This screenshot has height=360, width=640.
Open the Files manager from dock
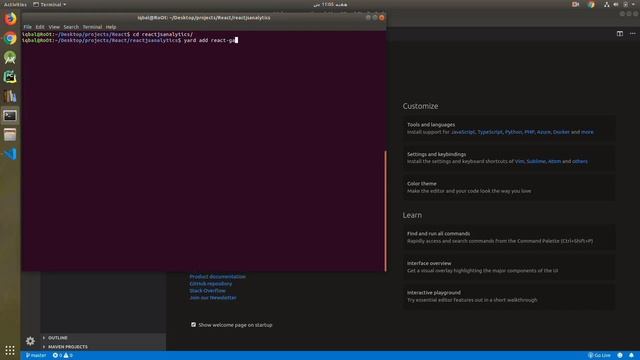tap(10, 135)
